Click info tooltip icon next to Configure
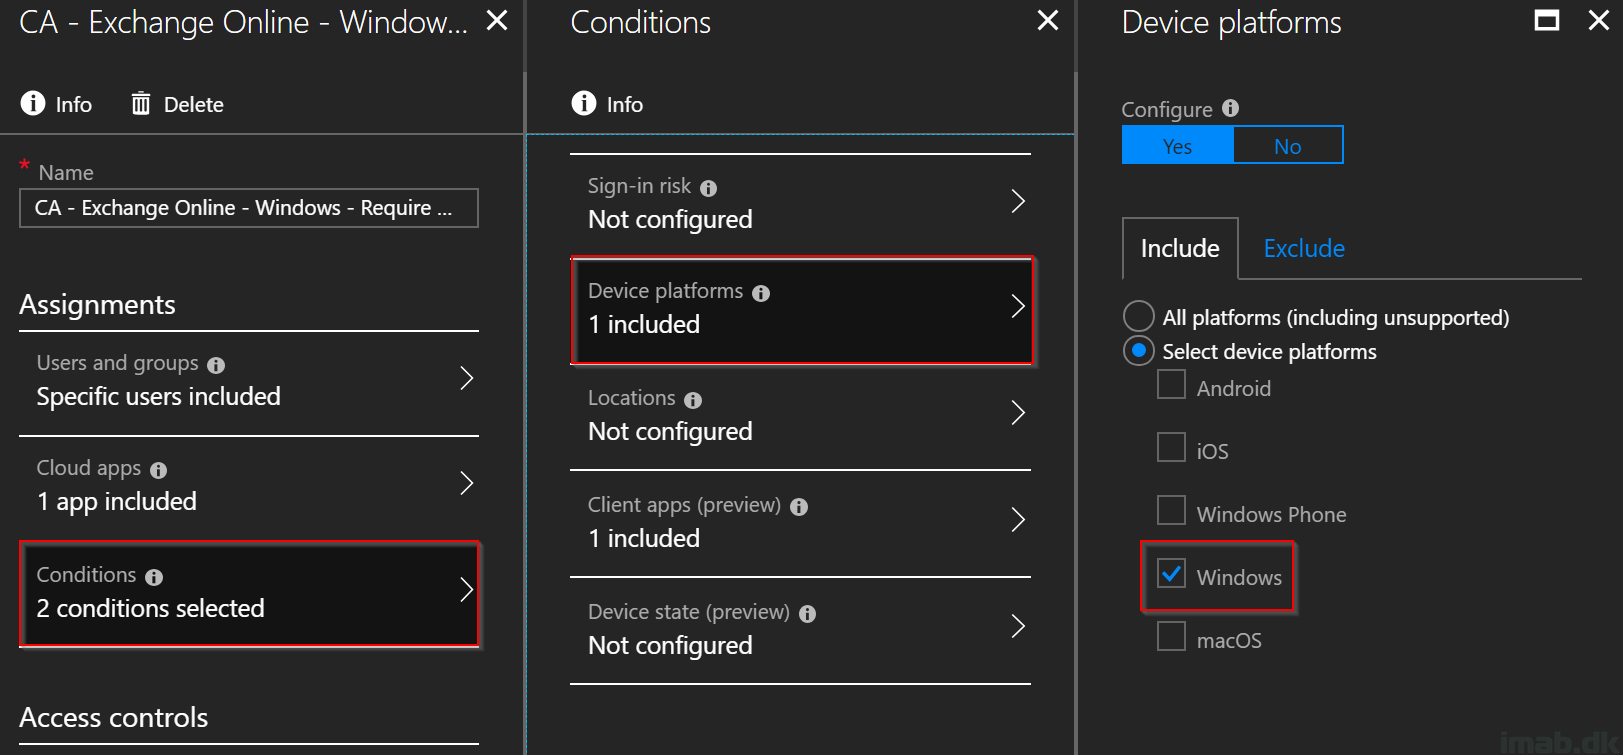 tap(1231, 108)
